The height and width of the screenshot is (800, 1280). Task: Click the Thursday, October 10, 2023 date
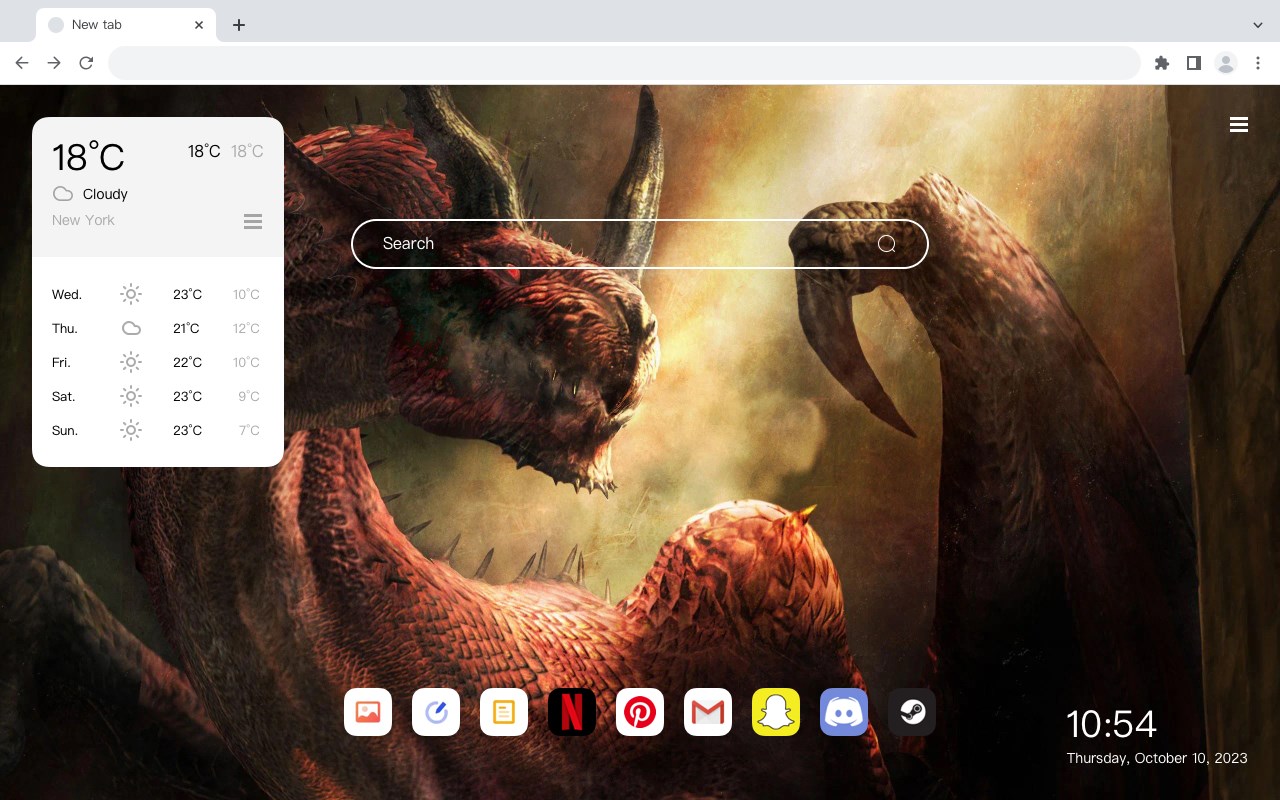(1157, 758)
